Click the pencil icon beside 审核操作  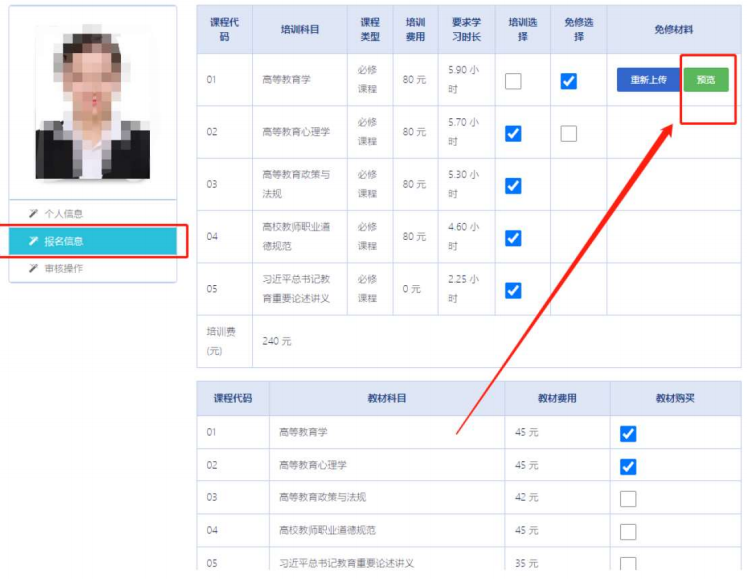(x=34, y=269)
